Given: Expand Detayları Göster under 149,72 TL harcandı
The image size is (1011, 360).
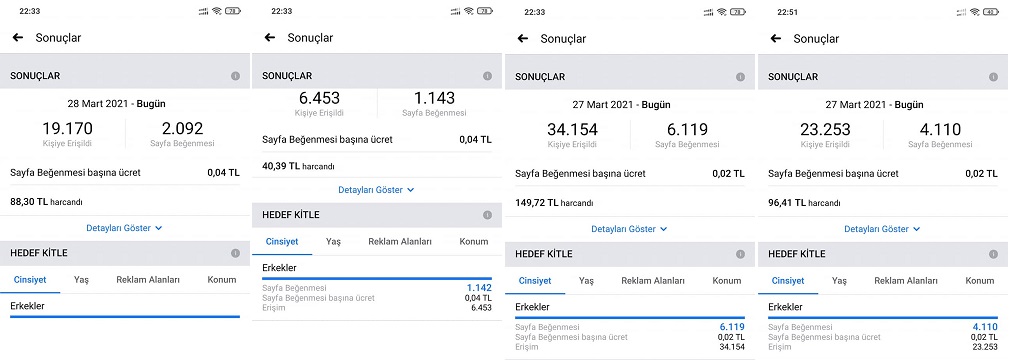Looking at the screenshot, I should tap(629, 229).
